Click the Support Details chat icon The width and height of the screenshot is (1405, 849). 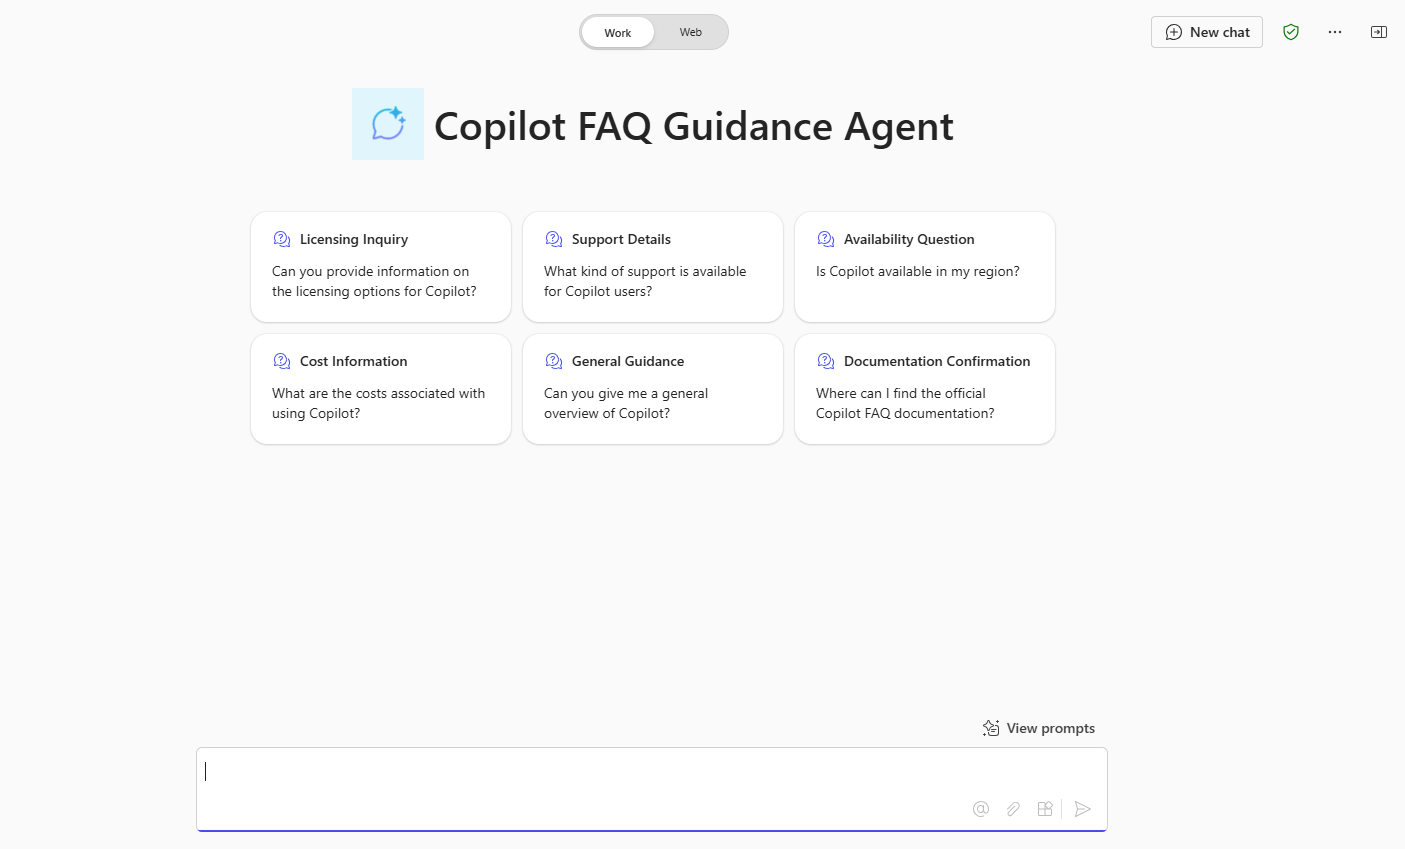[554, 239]
